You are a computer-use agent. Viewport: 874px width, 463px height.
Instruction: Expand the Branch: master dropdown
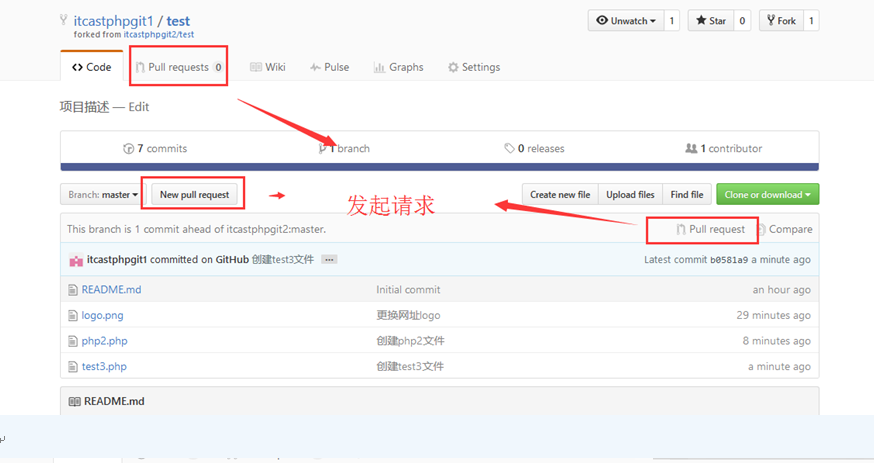pyautogui.click(x=103, y=194)
